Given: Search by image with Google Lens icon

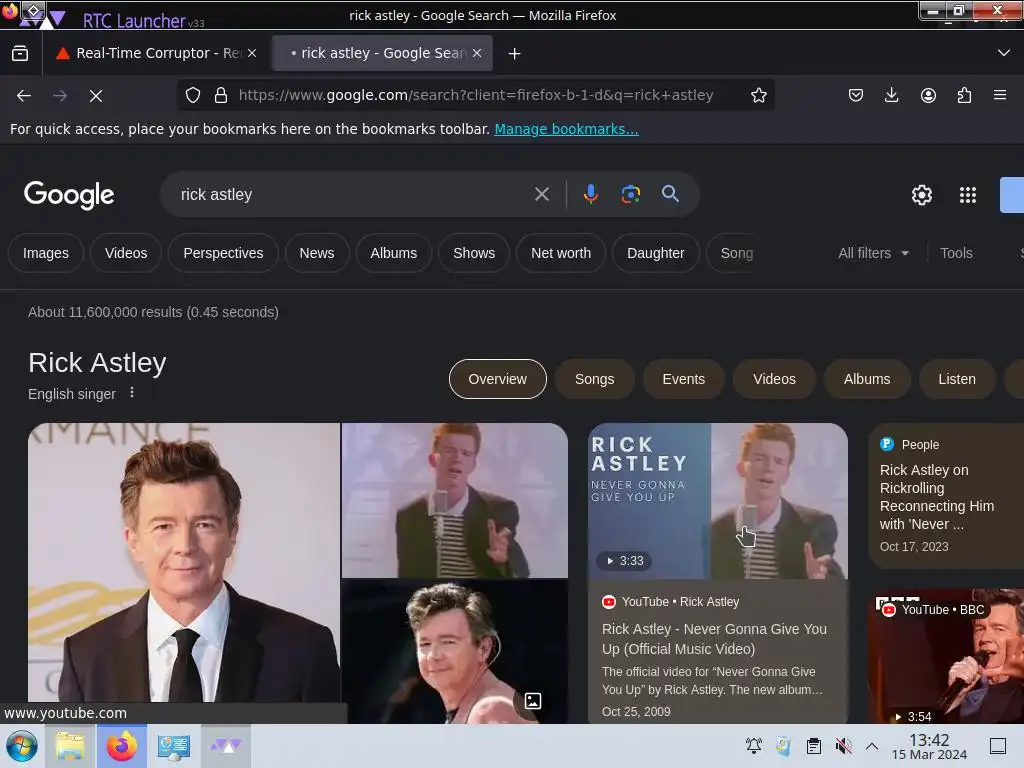Looking at the screenshot, I should pos(630,194).
